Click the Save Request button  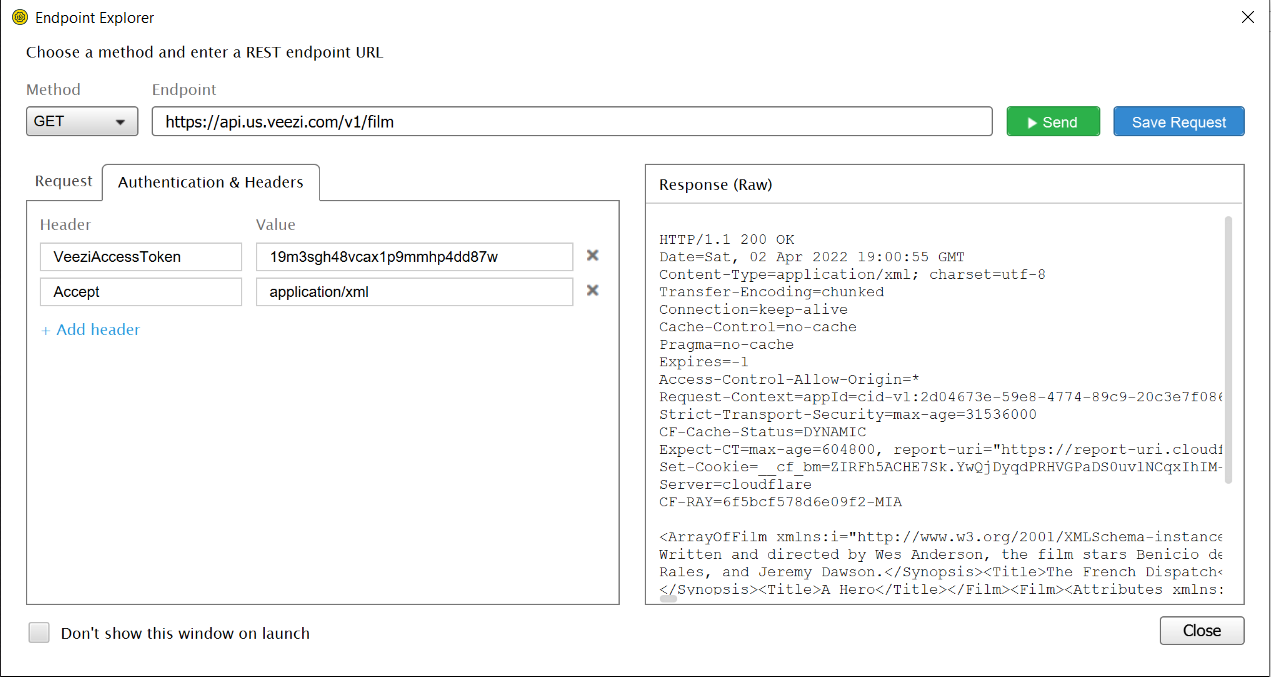(x=1178, y=122)
